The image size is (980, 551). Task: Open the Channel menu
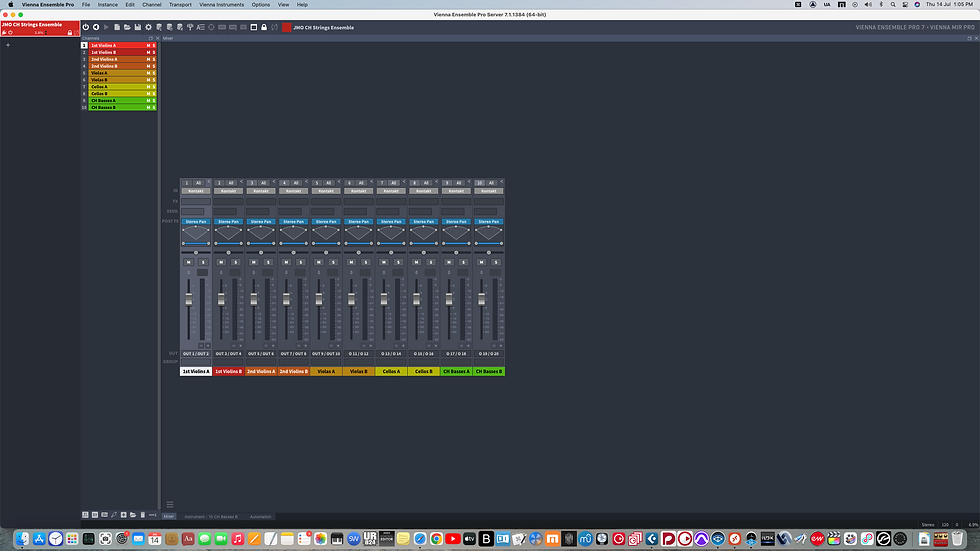tap(152, 4)
